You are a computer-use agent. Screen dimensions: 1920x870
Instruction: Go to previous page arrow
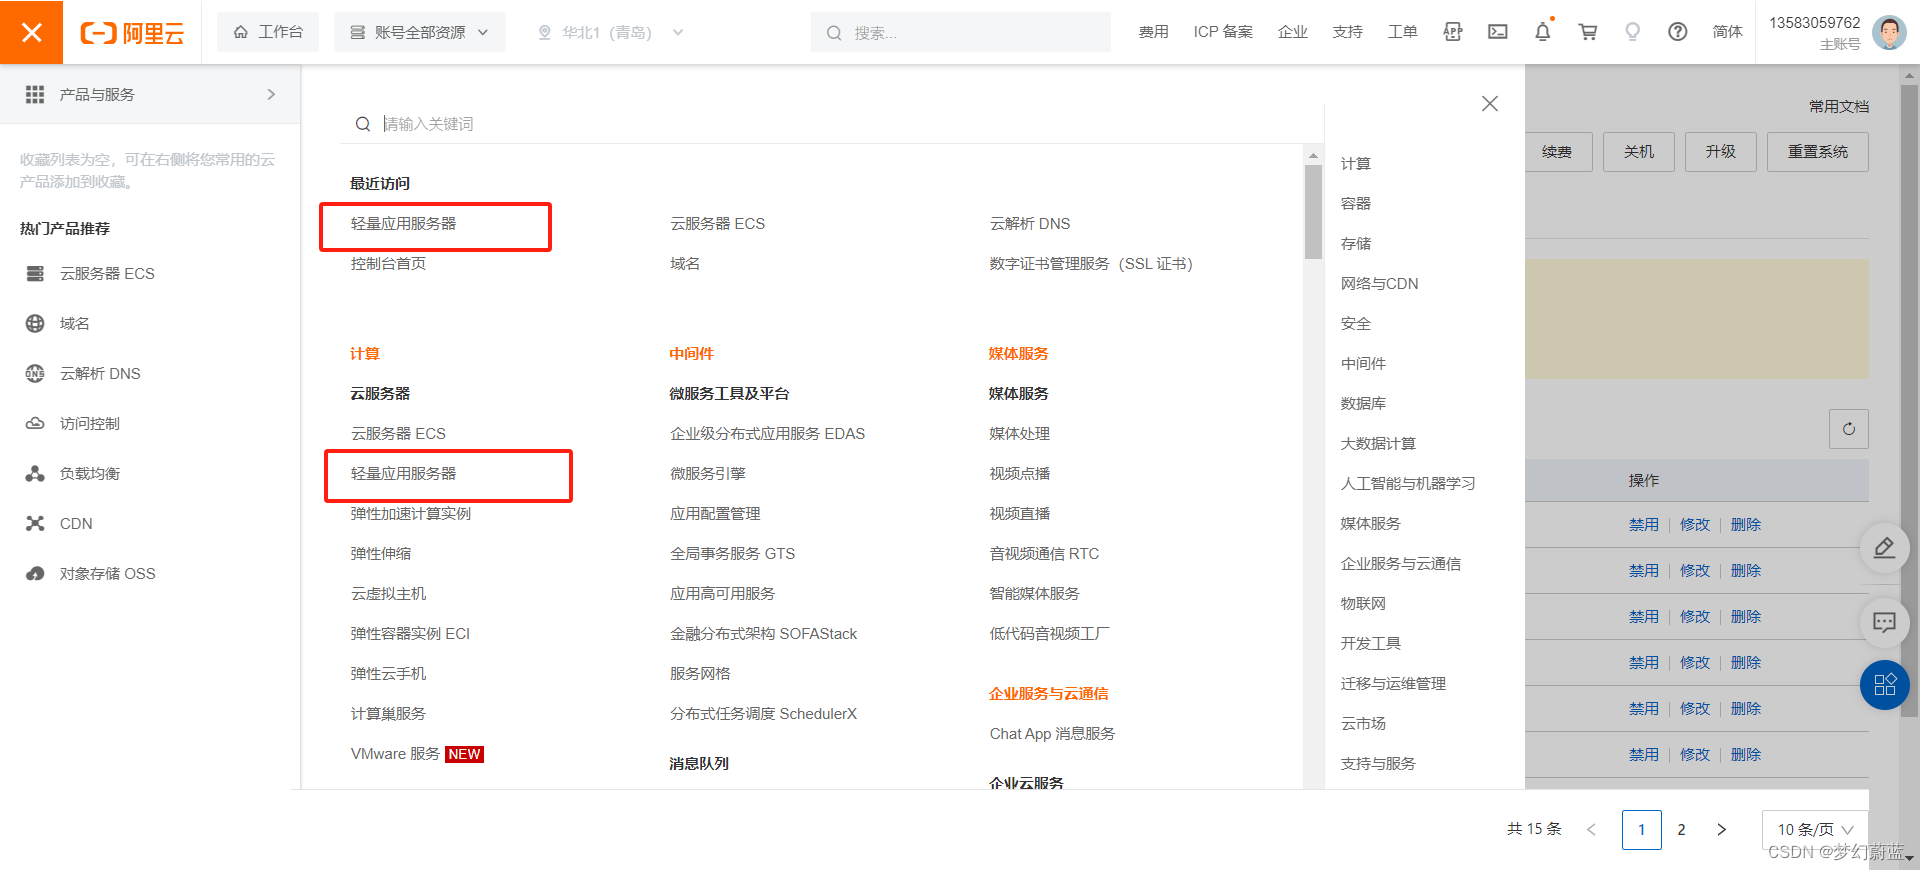(x=1592, y=830)
